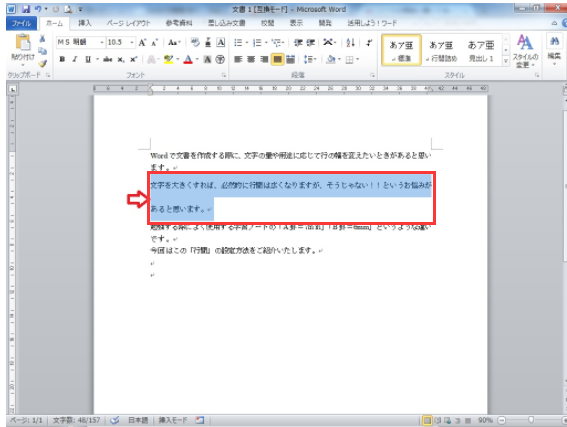
Task: Click the Show paragraph marks icon
Action: (368, 43)
